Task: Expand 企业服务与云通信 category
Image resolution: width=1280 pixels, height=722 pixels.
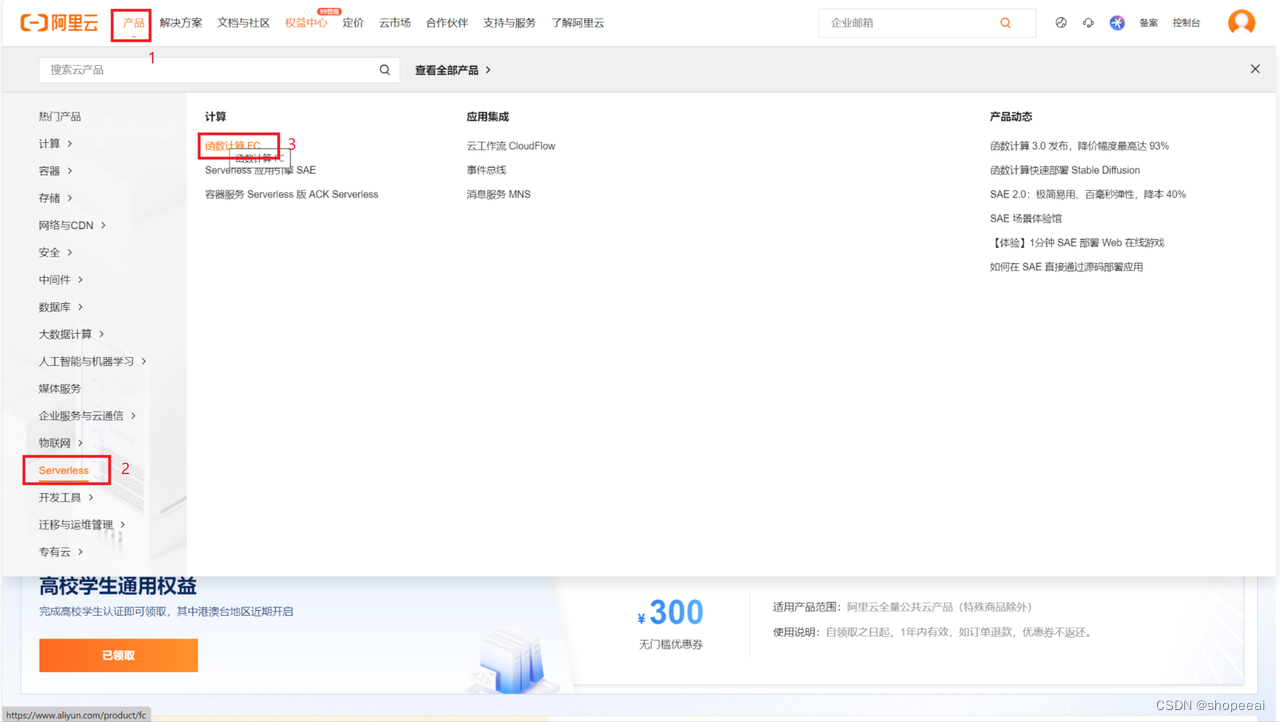Action: coord(87,416)
